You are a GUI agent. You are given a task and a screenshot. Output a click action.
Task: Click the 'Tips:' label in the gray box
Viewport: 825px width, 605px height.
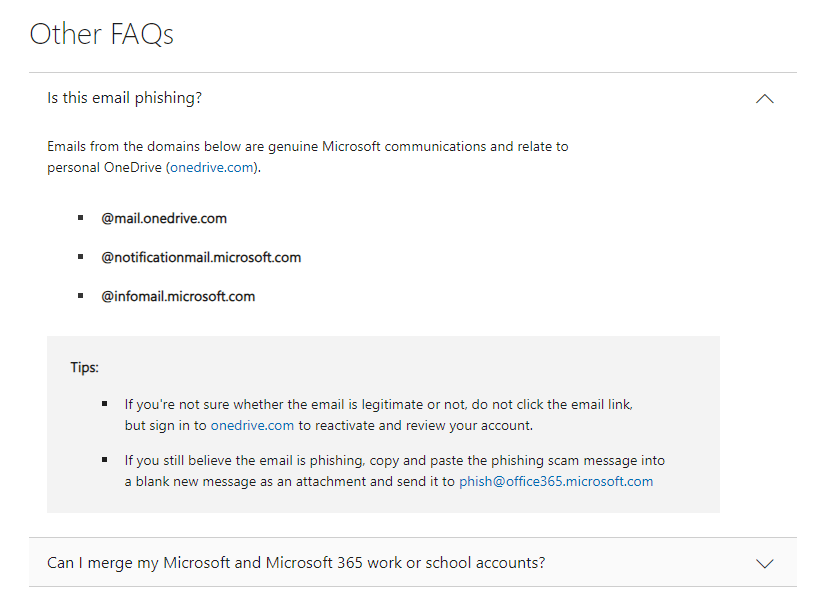(x=85, y=367)
